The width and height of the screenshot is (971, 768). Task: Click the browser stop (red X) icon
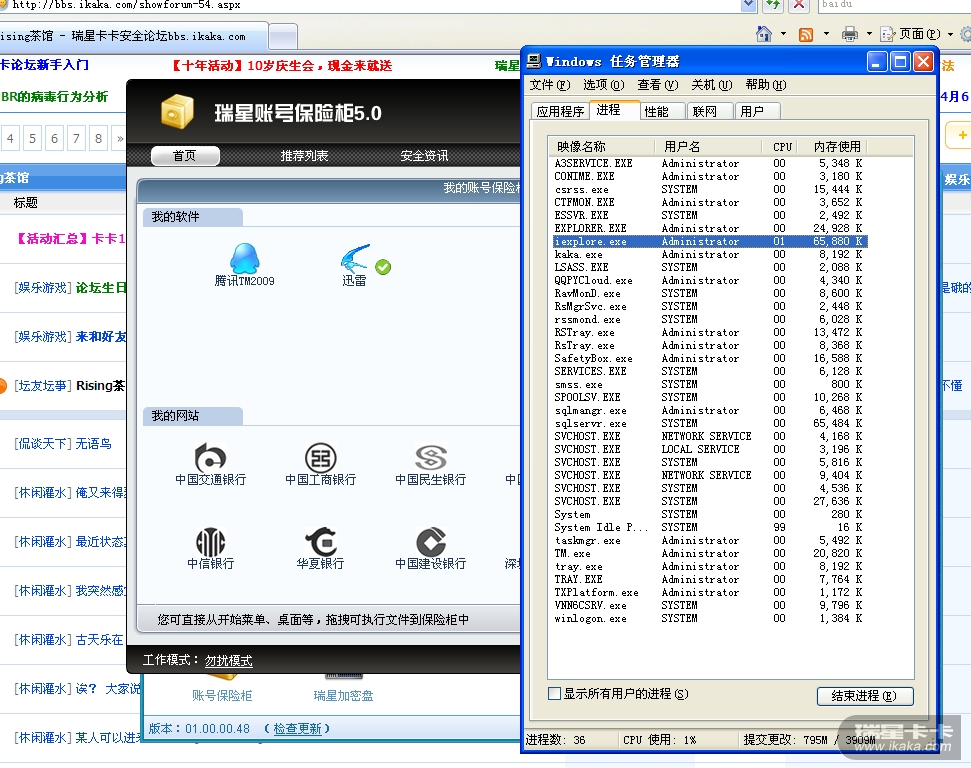pos(799,5)
